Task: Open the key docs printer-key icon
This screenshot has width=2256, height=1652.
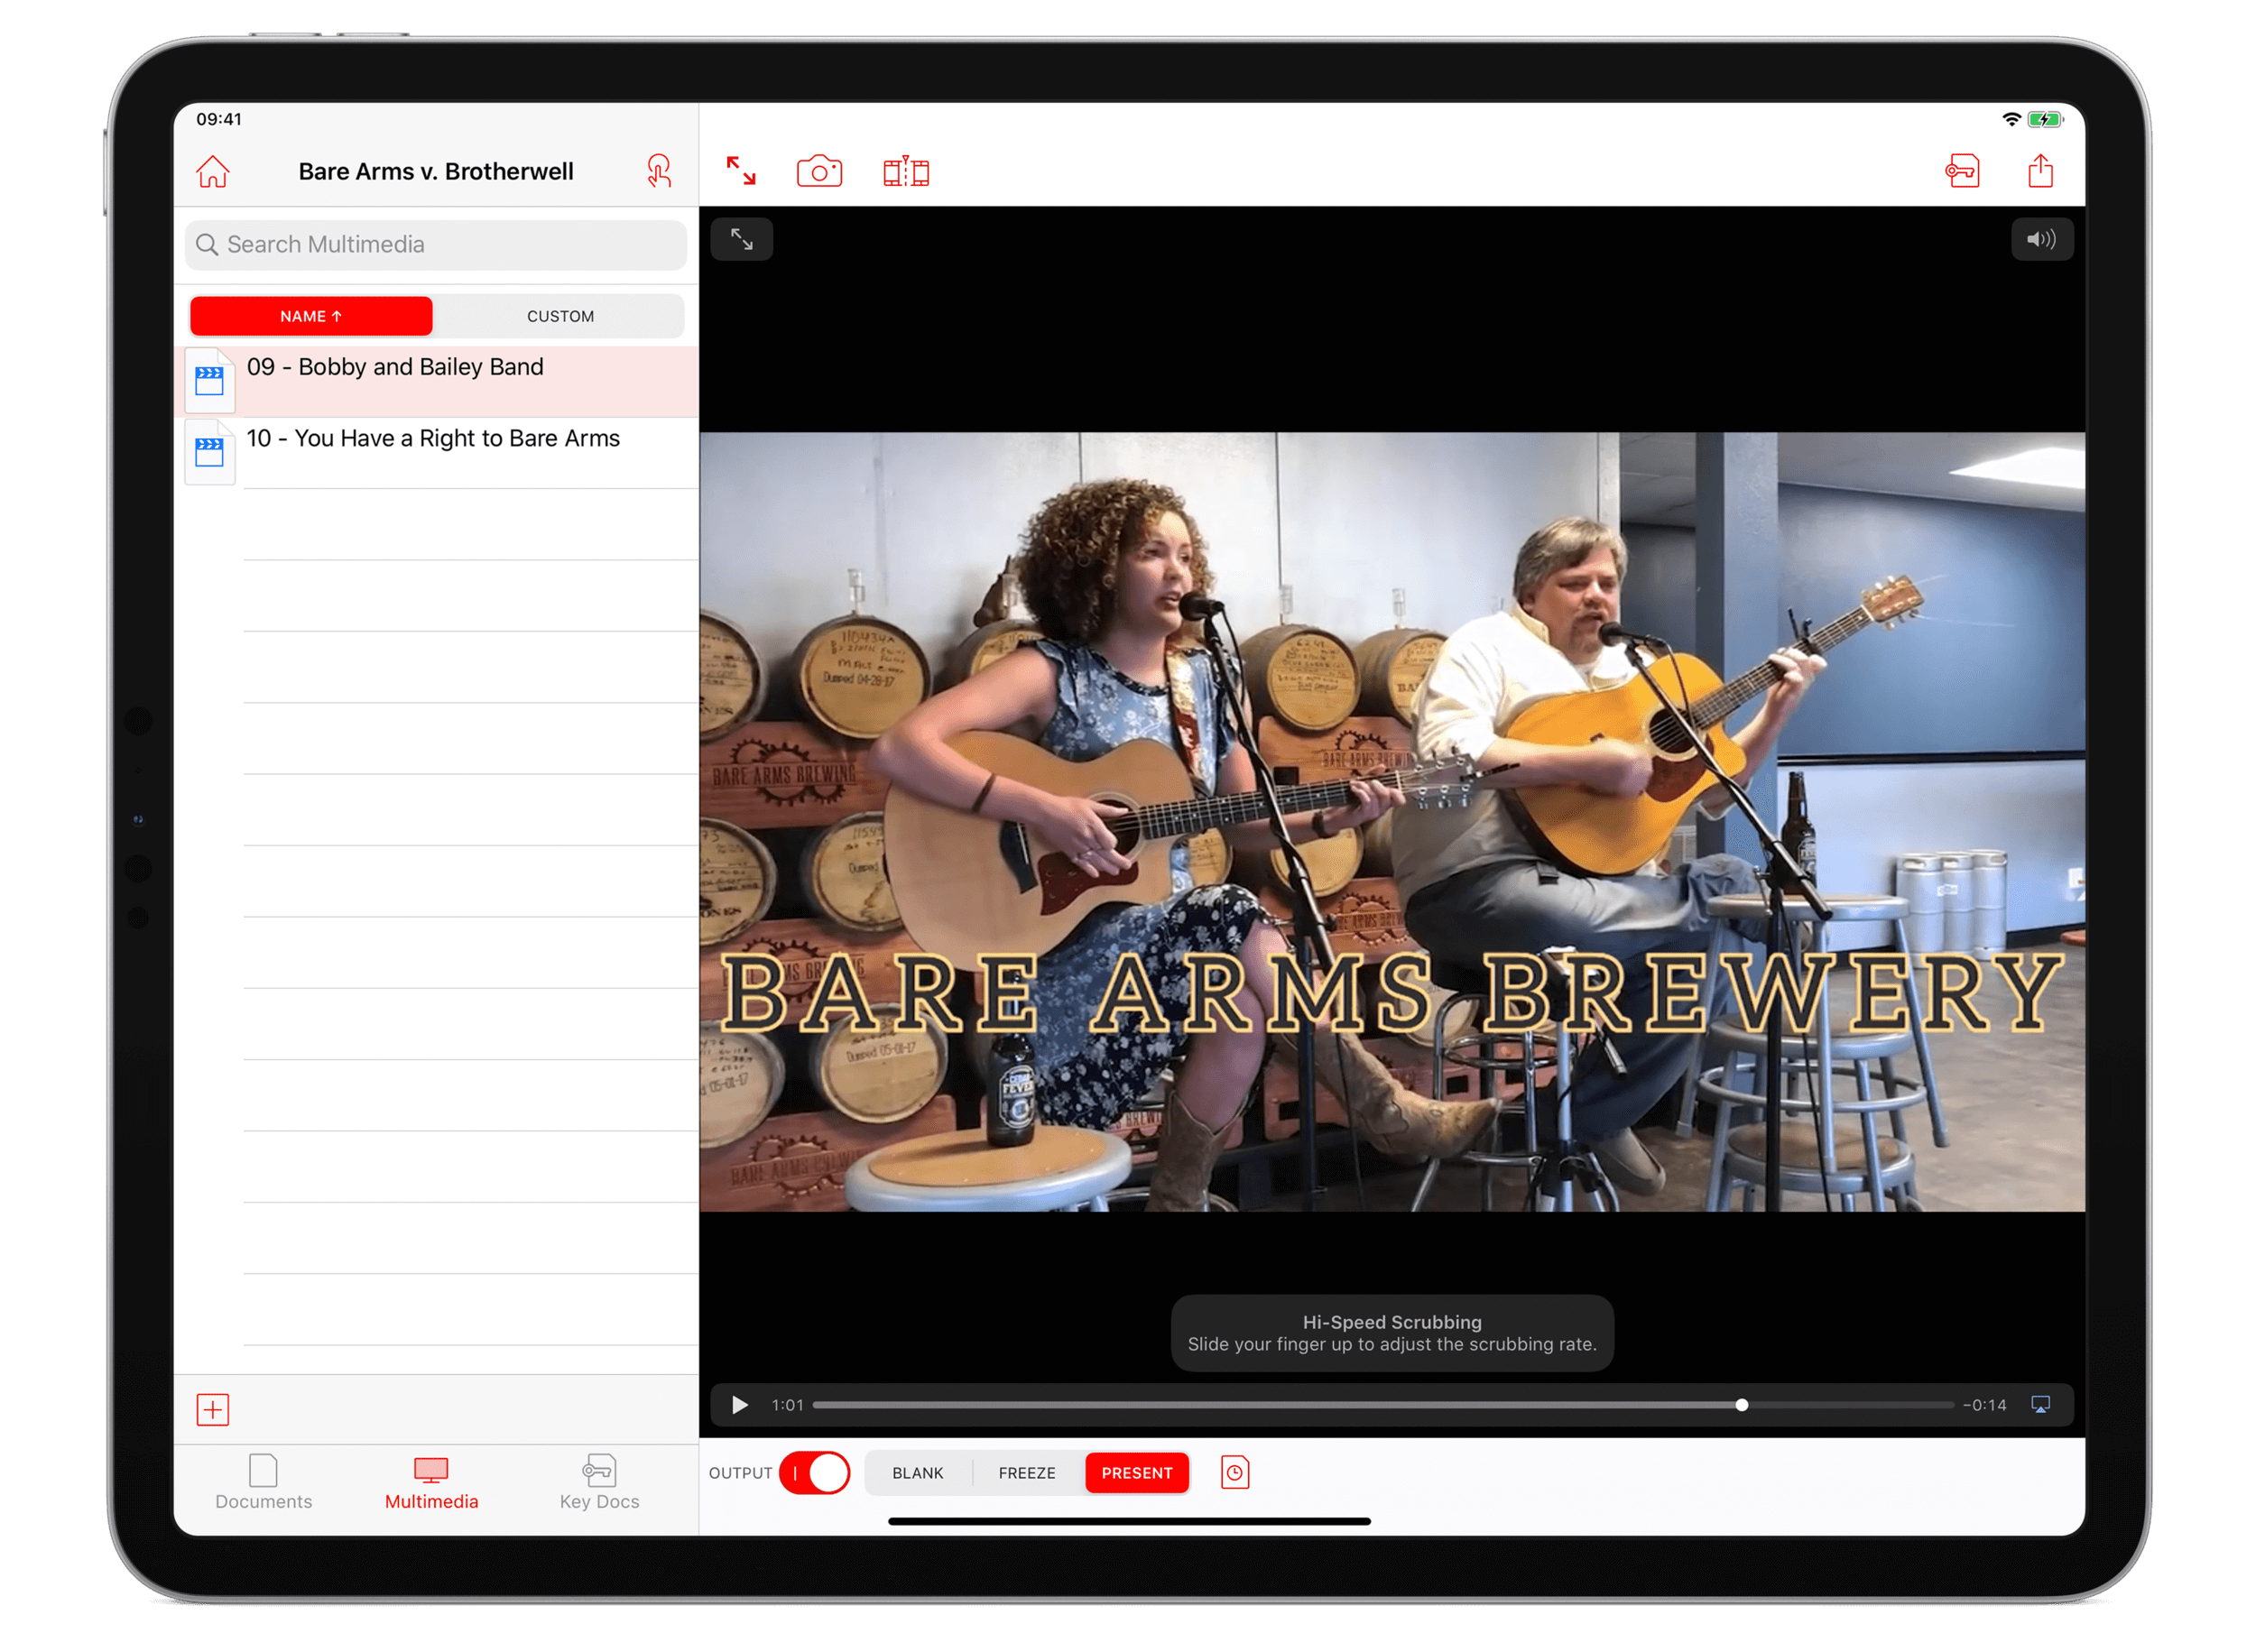Action: [x=1962, y=171]
